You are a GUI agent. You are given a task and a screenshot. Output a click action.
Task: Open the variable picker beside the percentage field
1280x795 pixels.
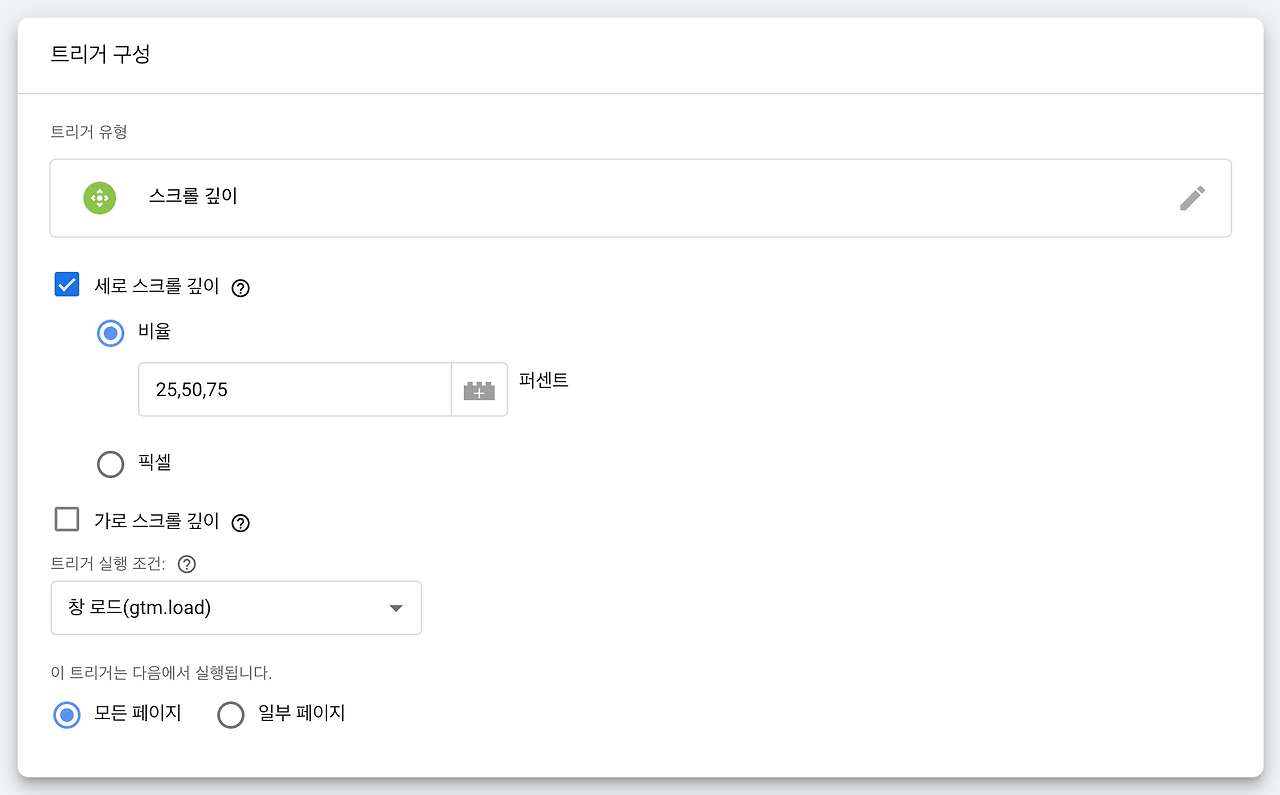pos(479,390)
